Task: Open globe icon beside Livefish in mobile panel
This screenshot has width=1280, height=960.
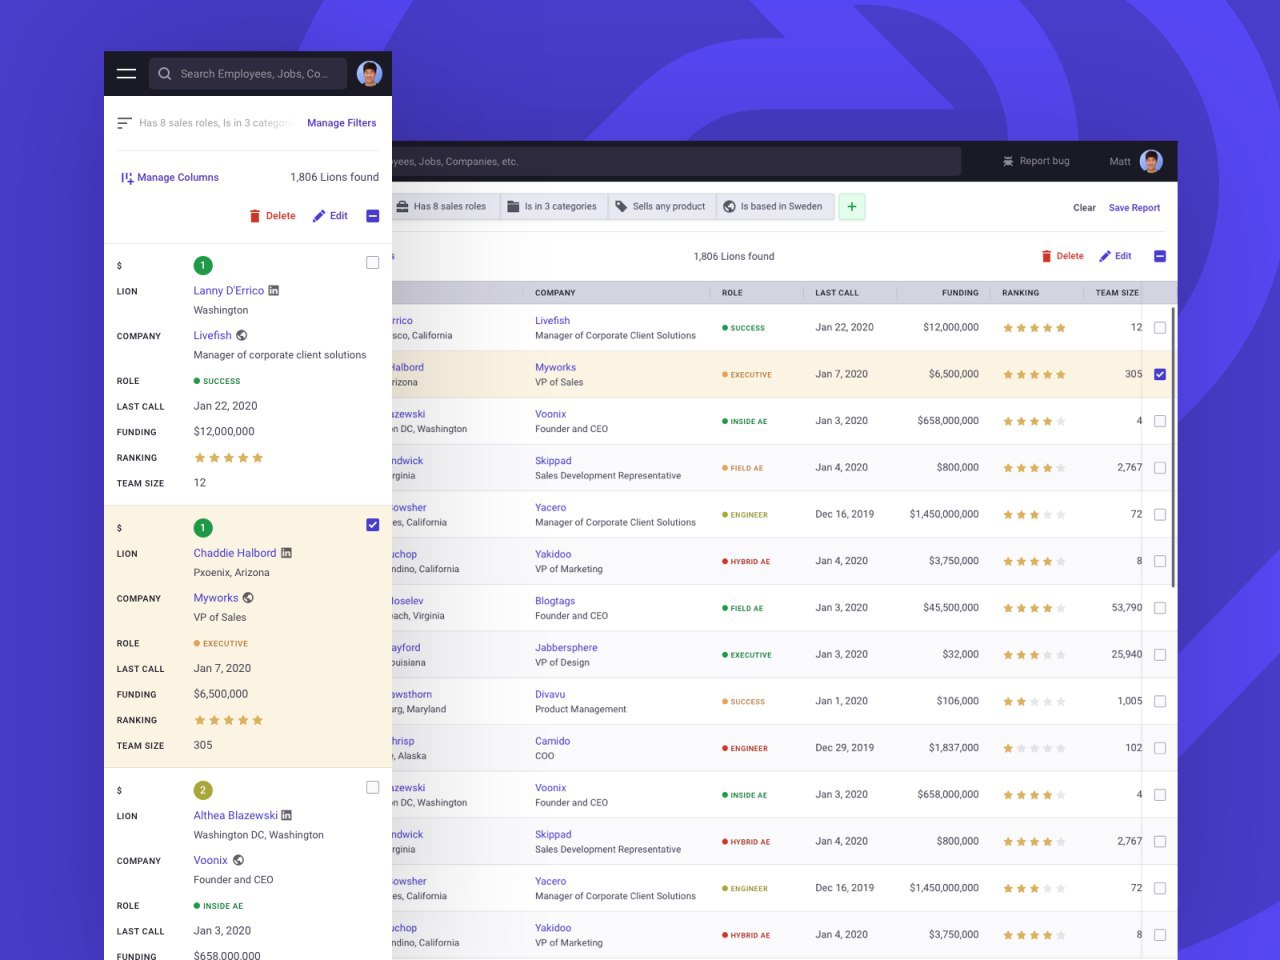Action: [x=242, y=336]
